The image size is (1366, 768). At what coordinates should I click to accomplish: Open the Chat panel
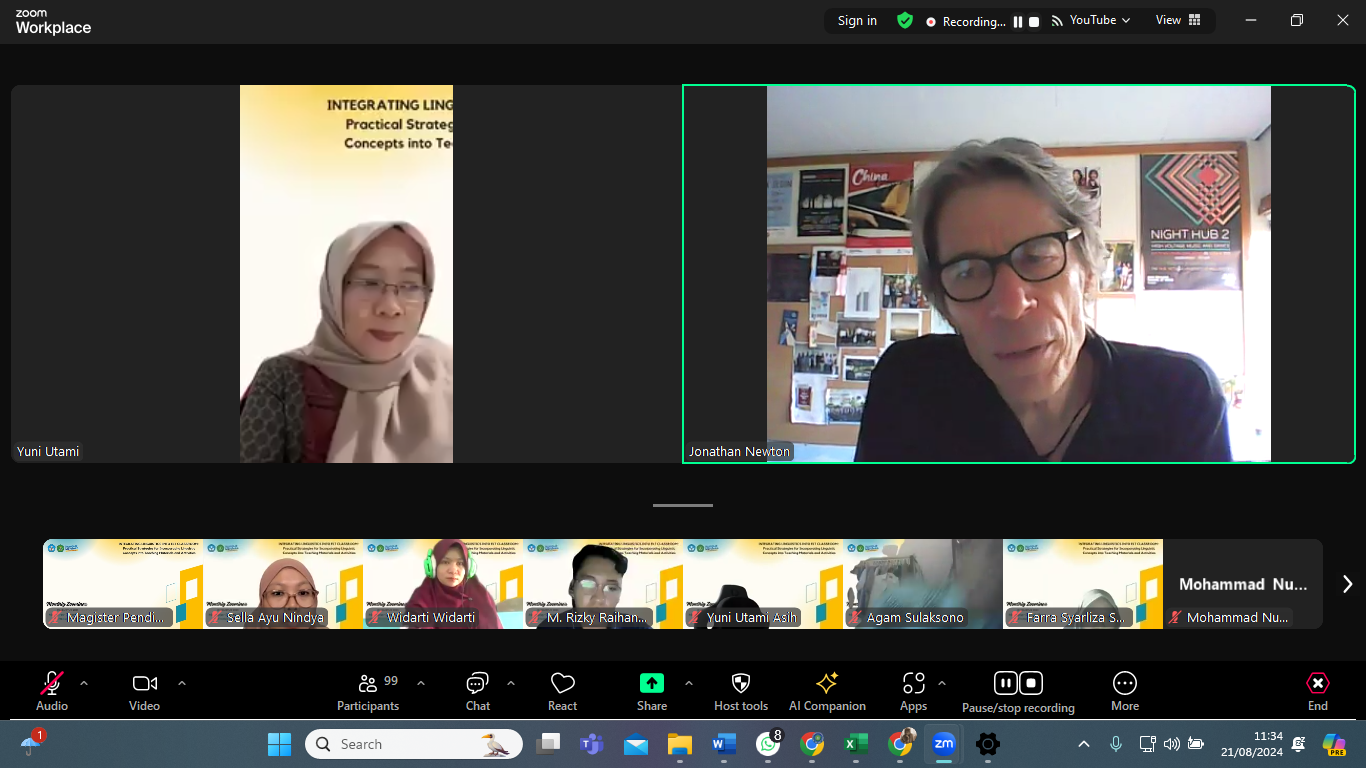[477, 691]
